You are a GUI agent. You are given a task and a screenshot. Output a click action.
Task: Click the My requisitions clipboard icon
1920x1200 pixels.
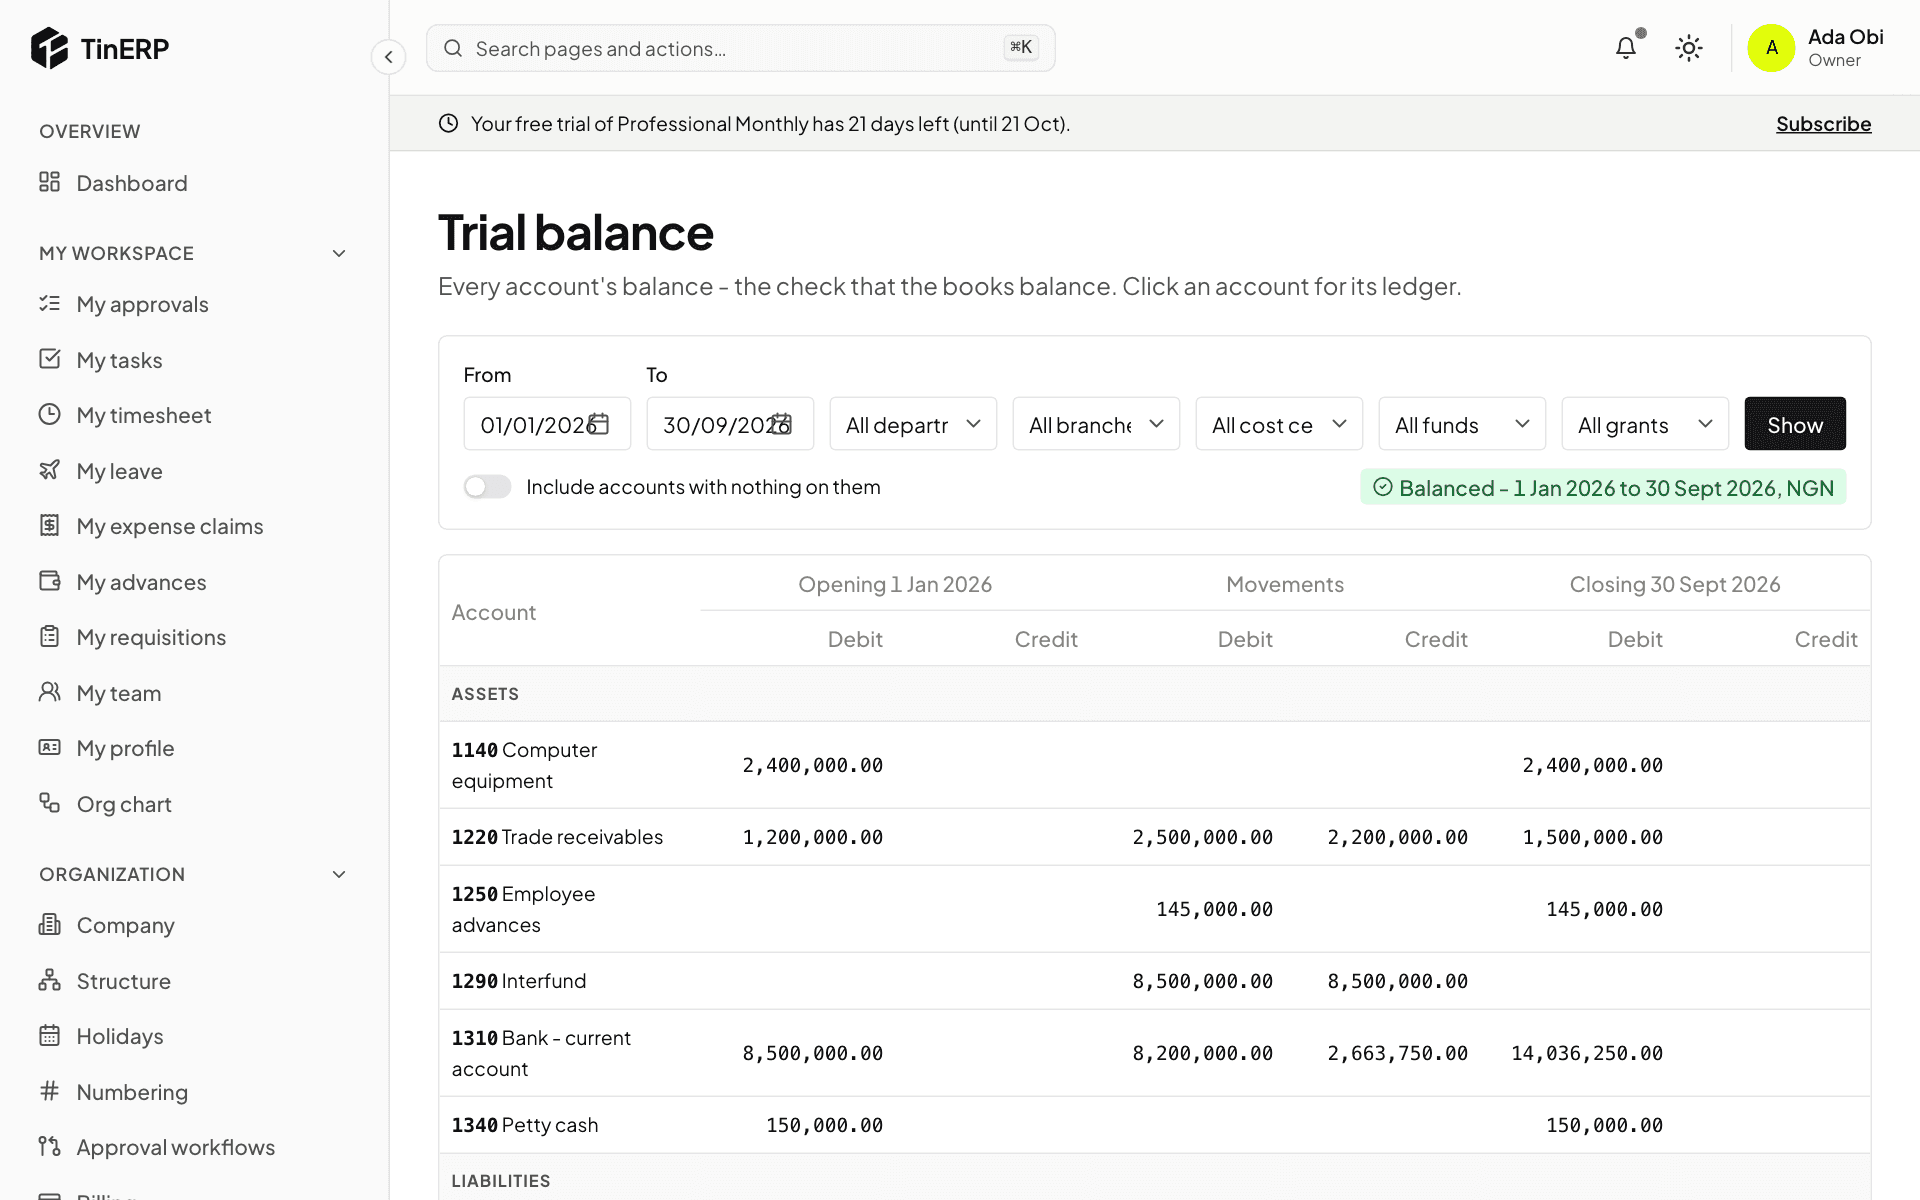[x=49, y=636]
